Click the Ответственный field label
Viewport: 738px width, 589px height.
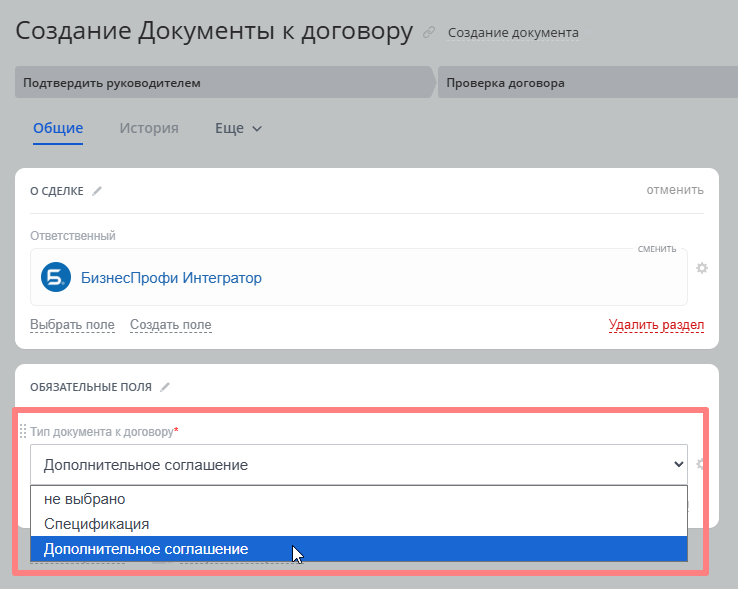pyautogui.click(x=73, y=235)
